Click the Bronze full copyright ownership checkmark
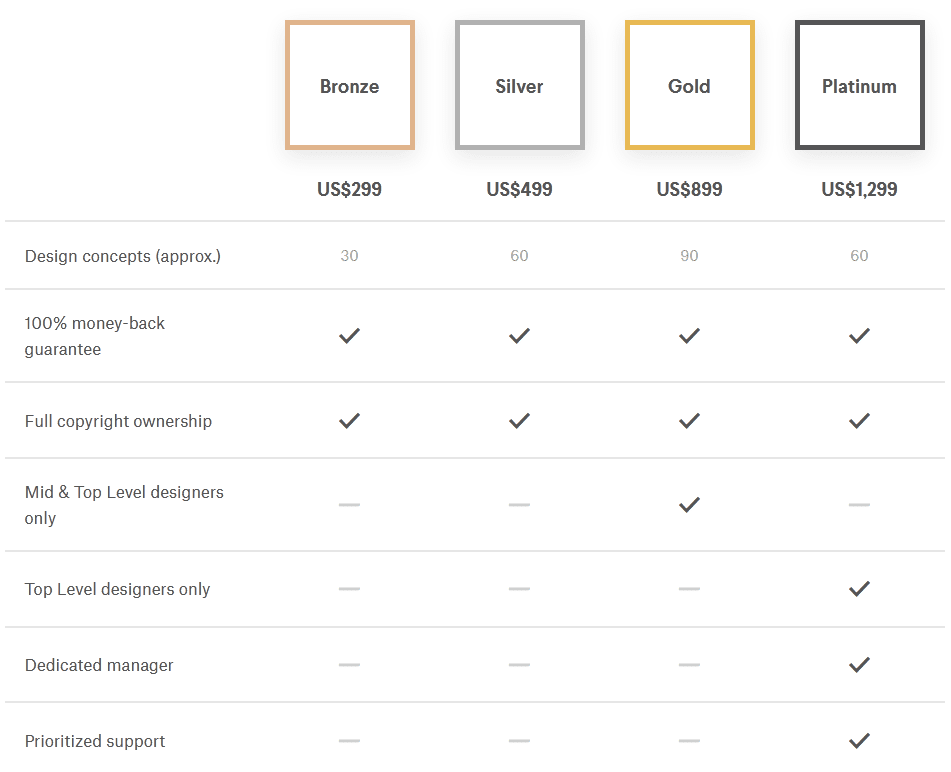This screenshot has width=951, height=772. [349, 421]
